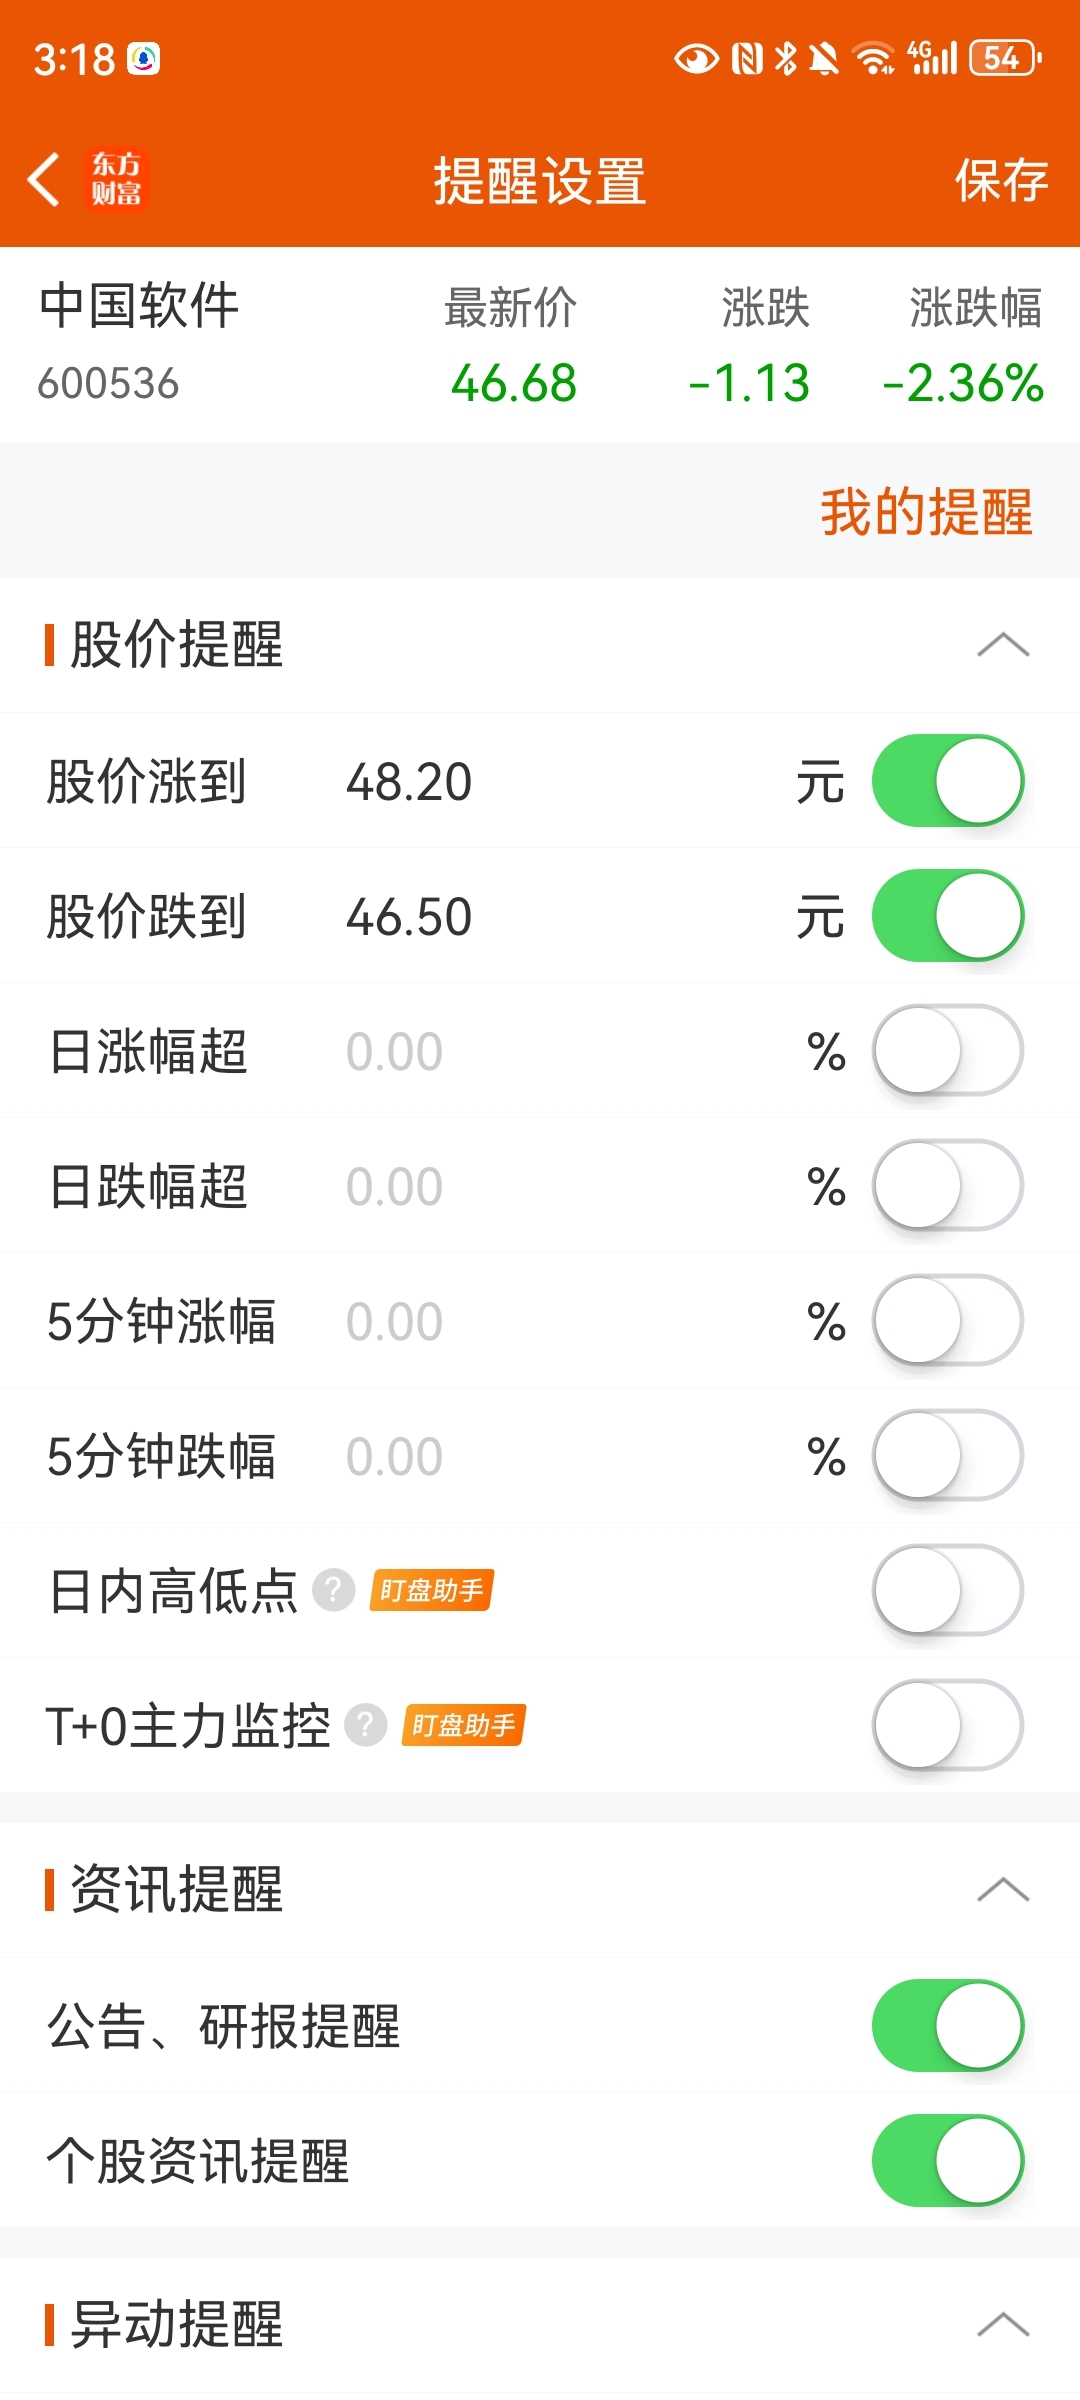Image resolution: width=1080 pixels, height=2400 pixels.
Task: Collapse the 股价提醒 section
Action: [x=1003, y=645]
